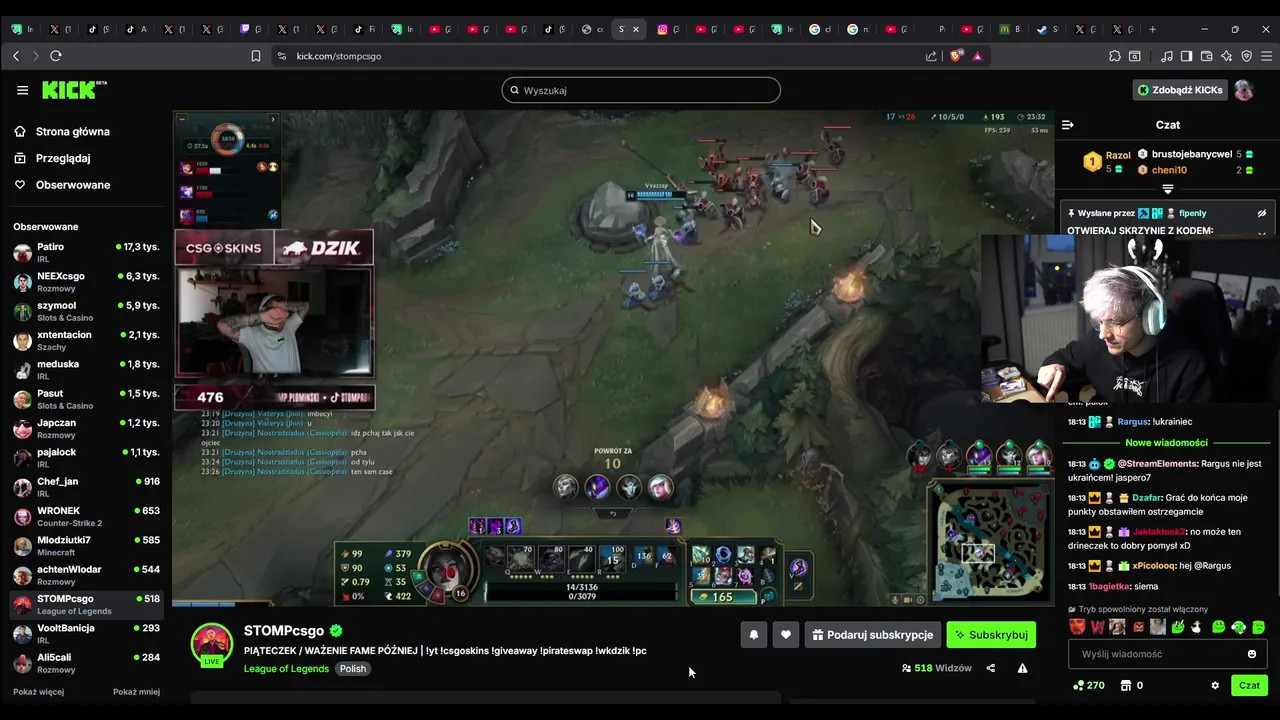Bookmark this page icon

point(256,56)
